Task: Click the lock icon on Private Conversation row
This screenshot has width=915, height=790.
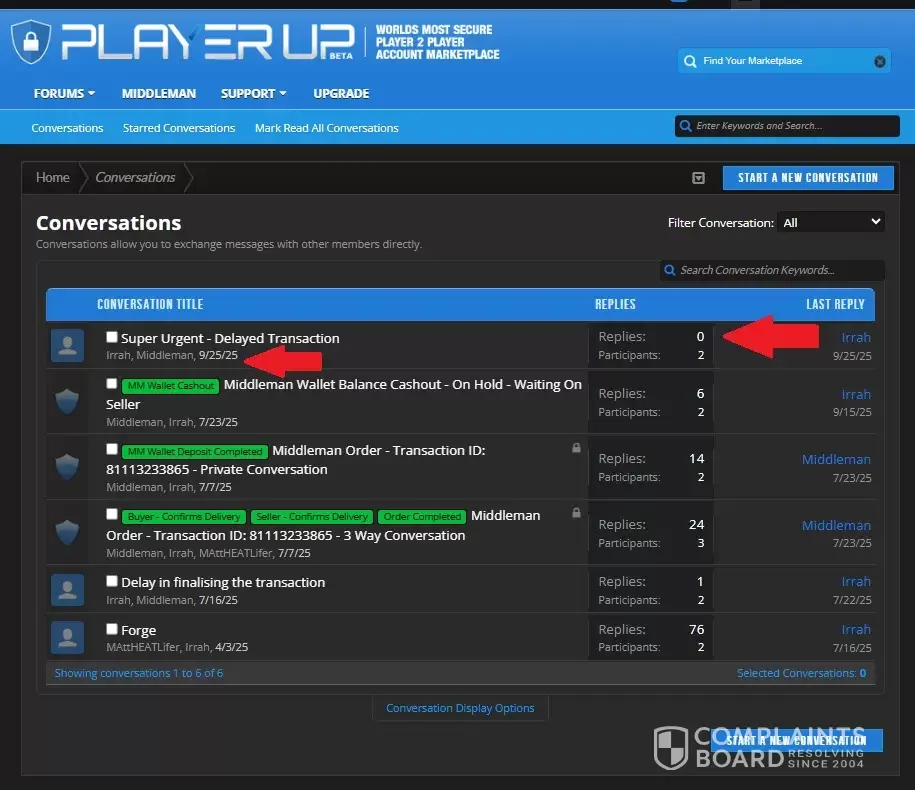Action: click(x=576, y=449)
